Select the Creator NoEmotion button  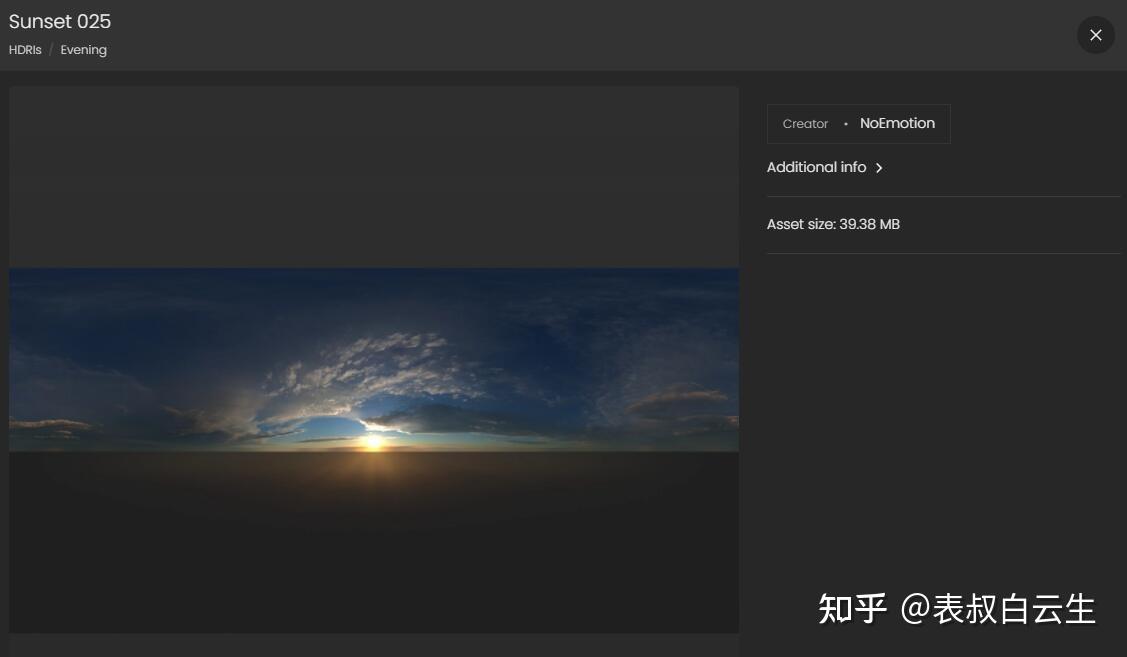[857, 123]
